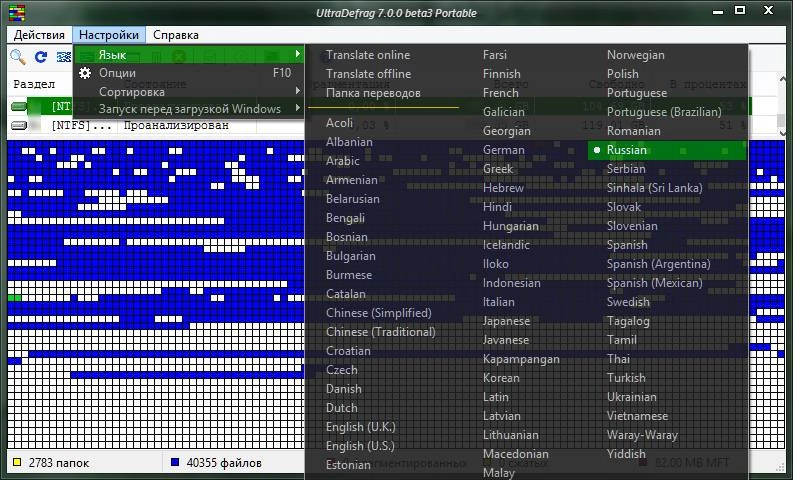Screen dimensions: 793x480
Task: Open Папка переводов translations folder
Action: (373, 93)
